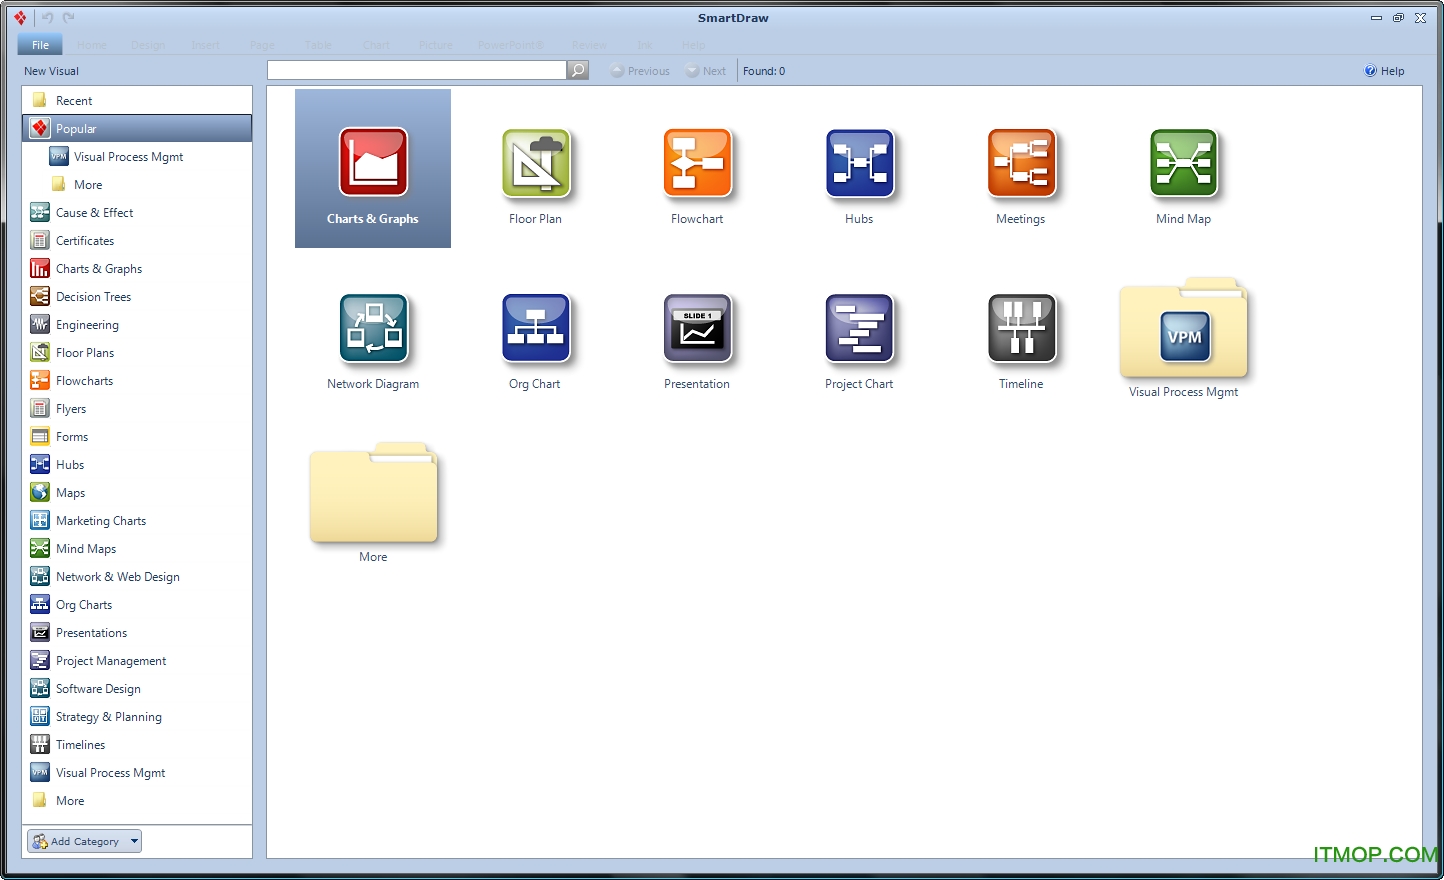Switch to the Chart ribbon tab
This screenshot has height=880, width=1444.
pyautogui.click(x=376, y=45)
